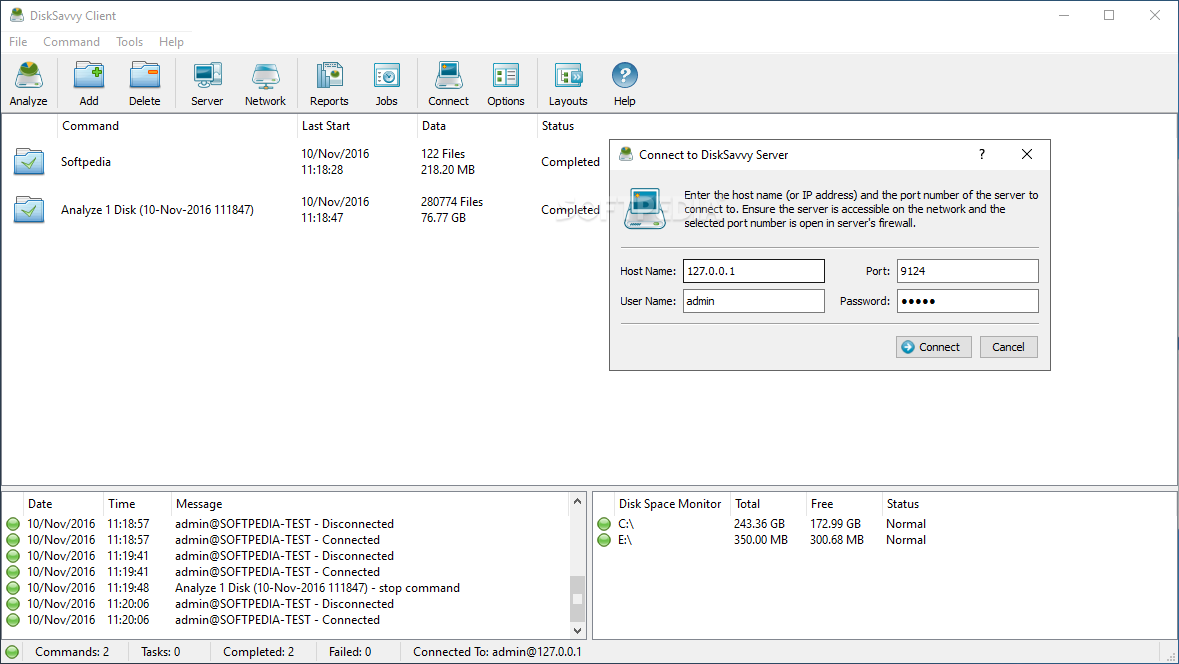Click '280774 Files' data cell
The image size is (1179, 664).
click(x=452, y=202)
